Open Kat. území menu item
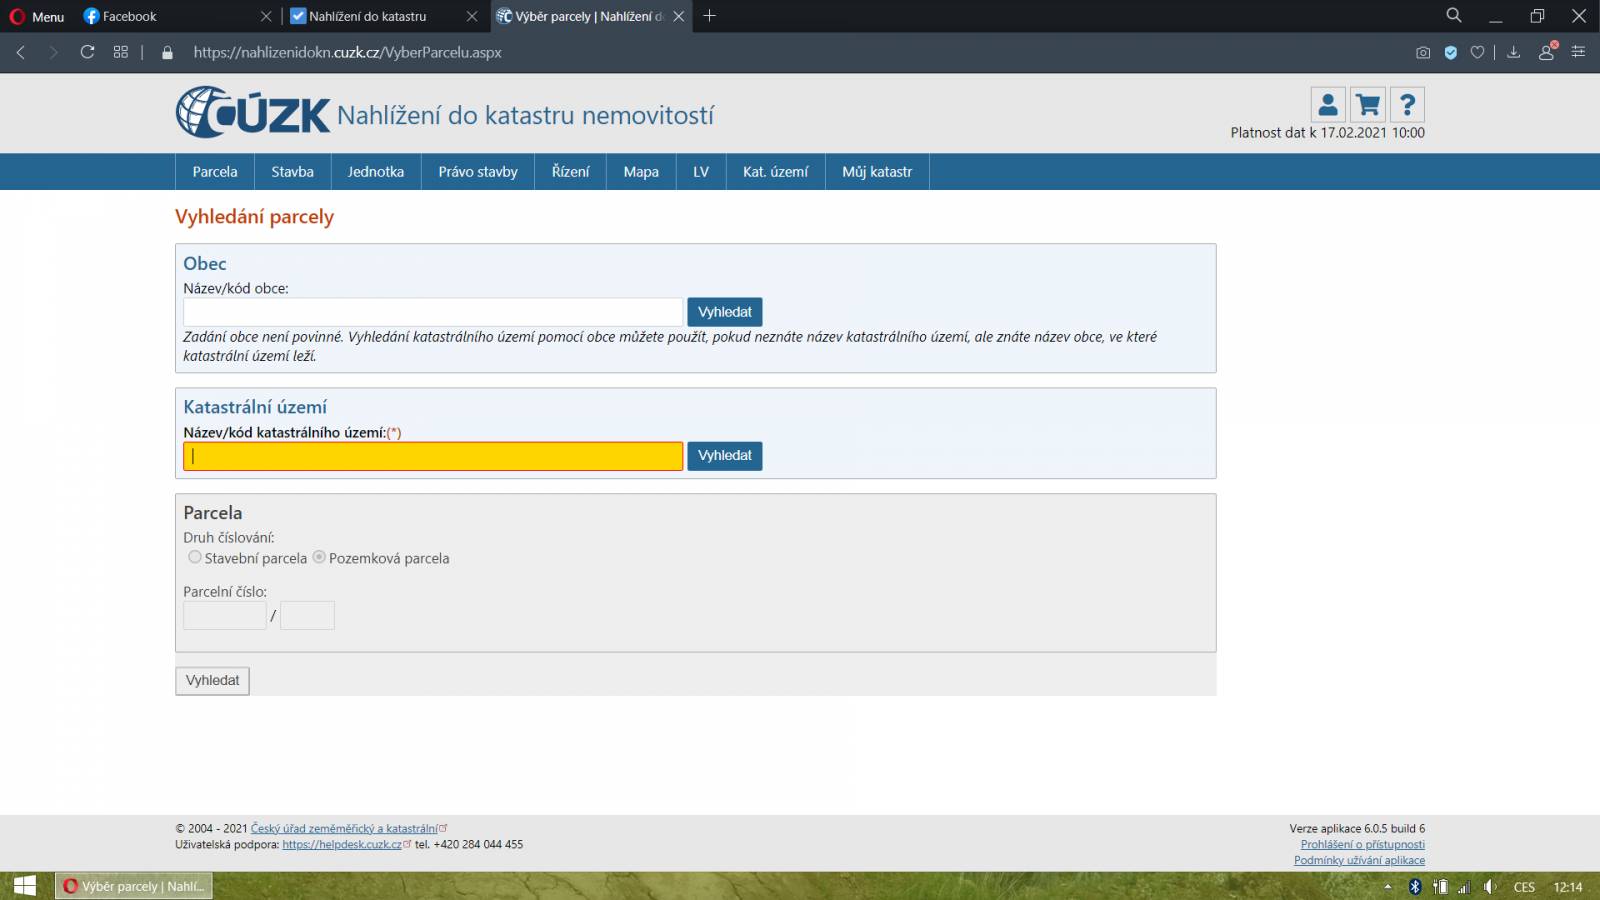1600x900 pixels. (x=775, y=172)
